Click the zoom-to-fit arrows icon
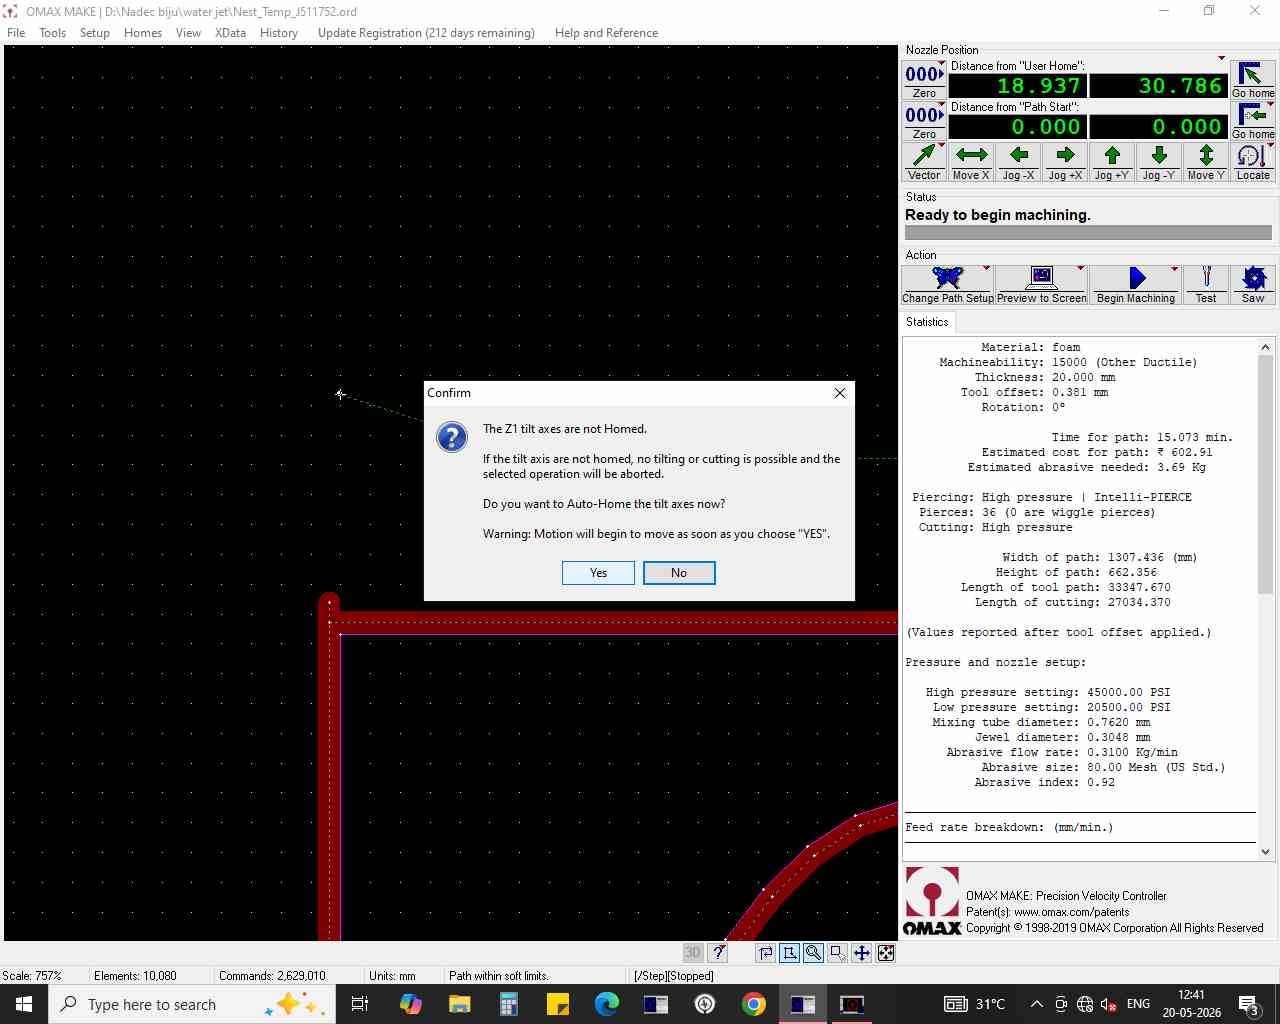 pos(885,953)
